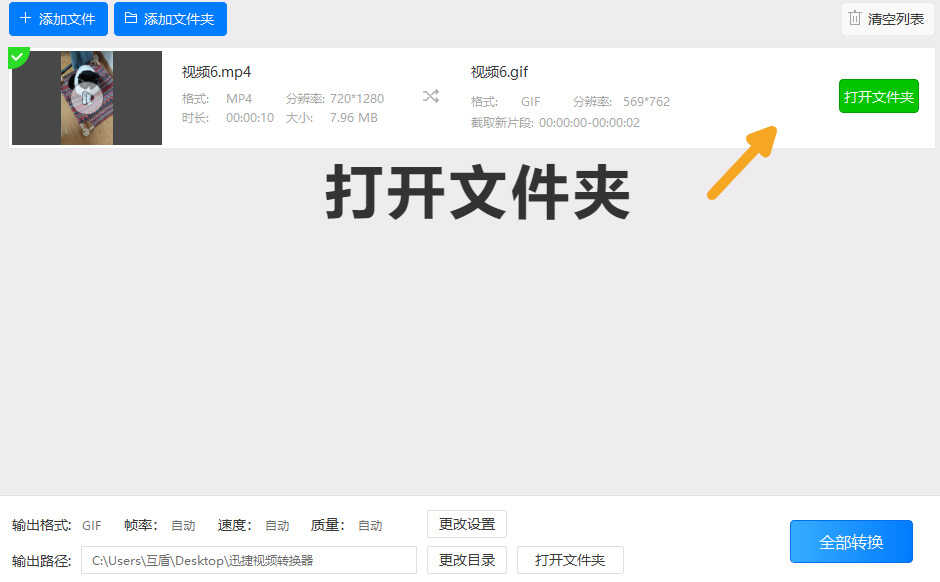The width and height of the screenshot is (940, 582).
Task: Click the 帧率 value 自动
Action: pyautogui.click(x=183, y=526)
